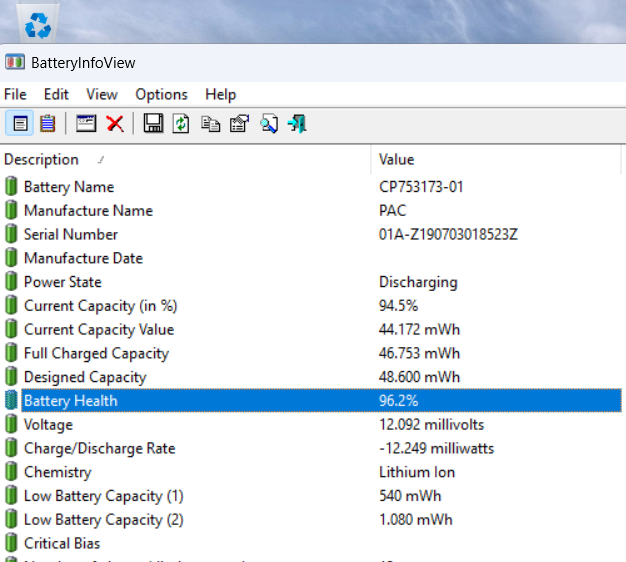626x562 pixels.
Task: Open the File menu
Action: pyautogui.click(x=15, y=95)
